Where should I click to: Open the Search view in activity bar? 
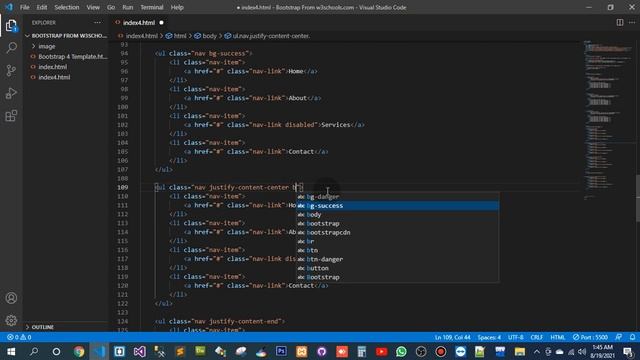coord(11,48)
